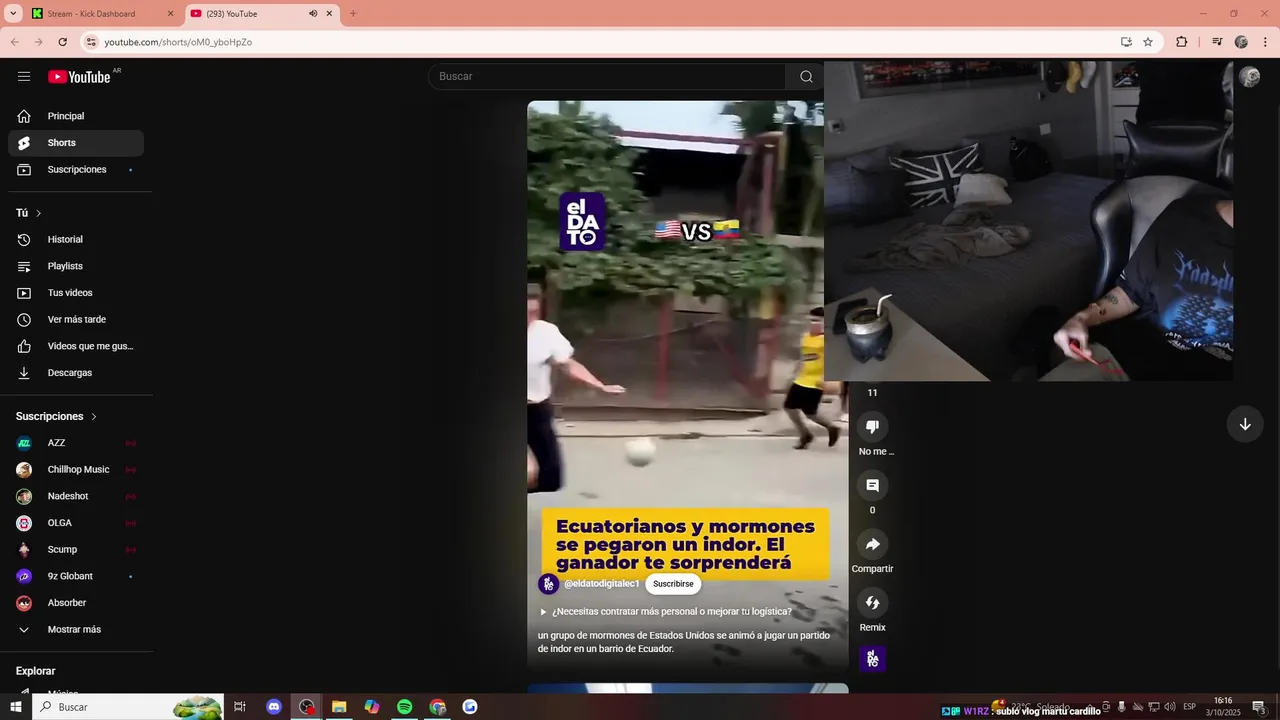Open the notification center on taskbar
This screenshot has width=1280, height=720.
[x=1260, y=707]
